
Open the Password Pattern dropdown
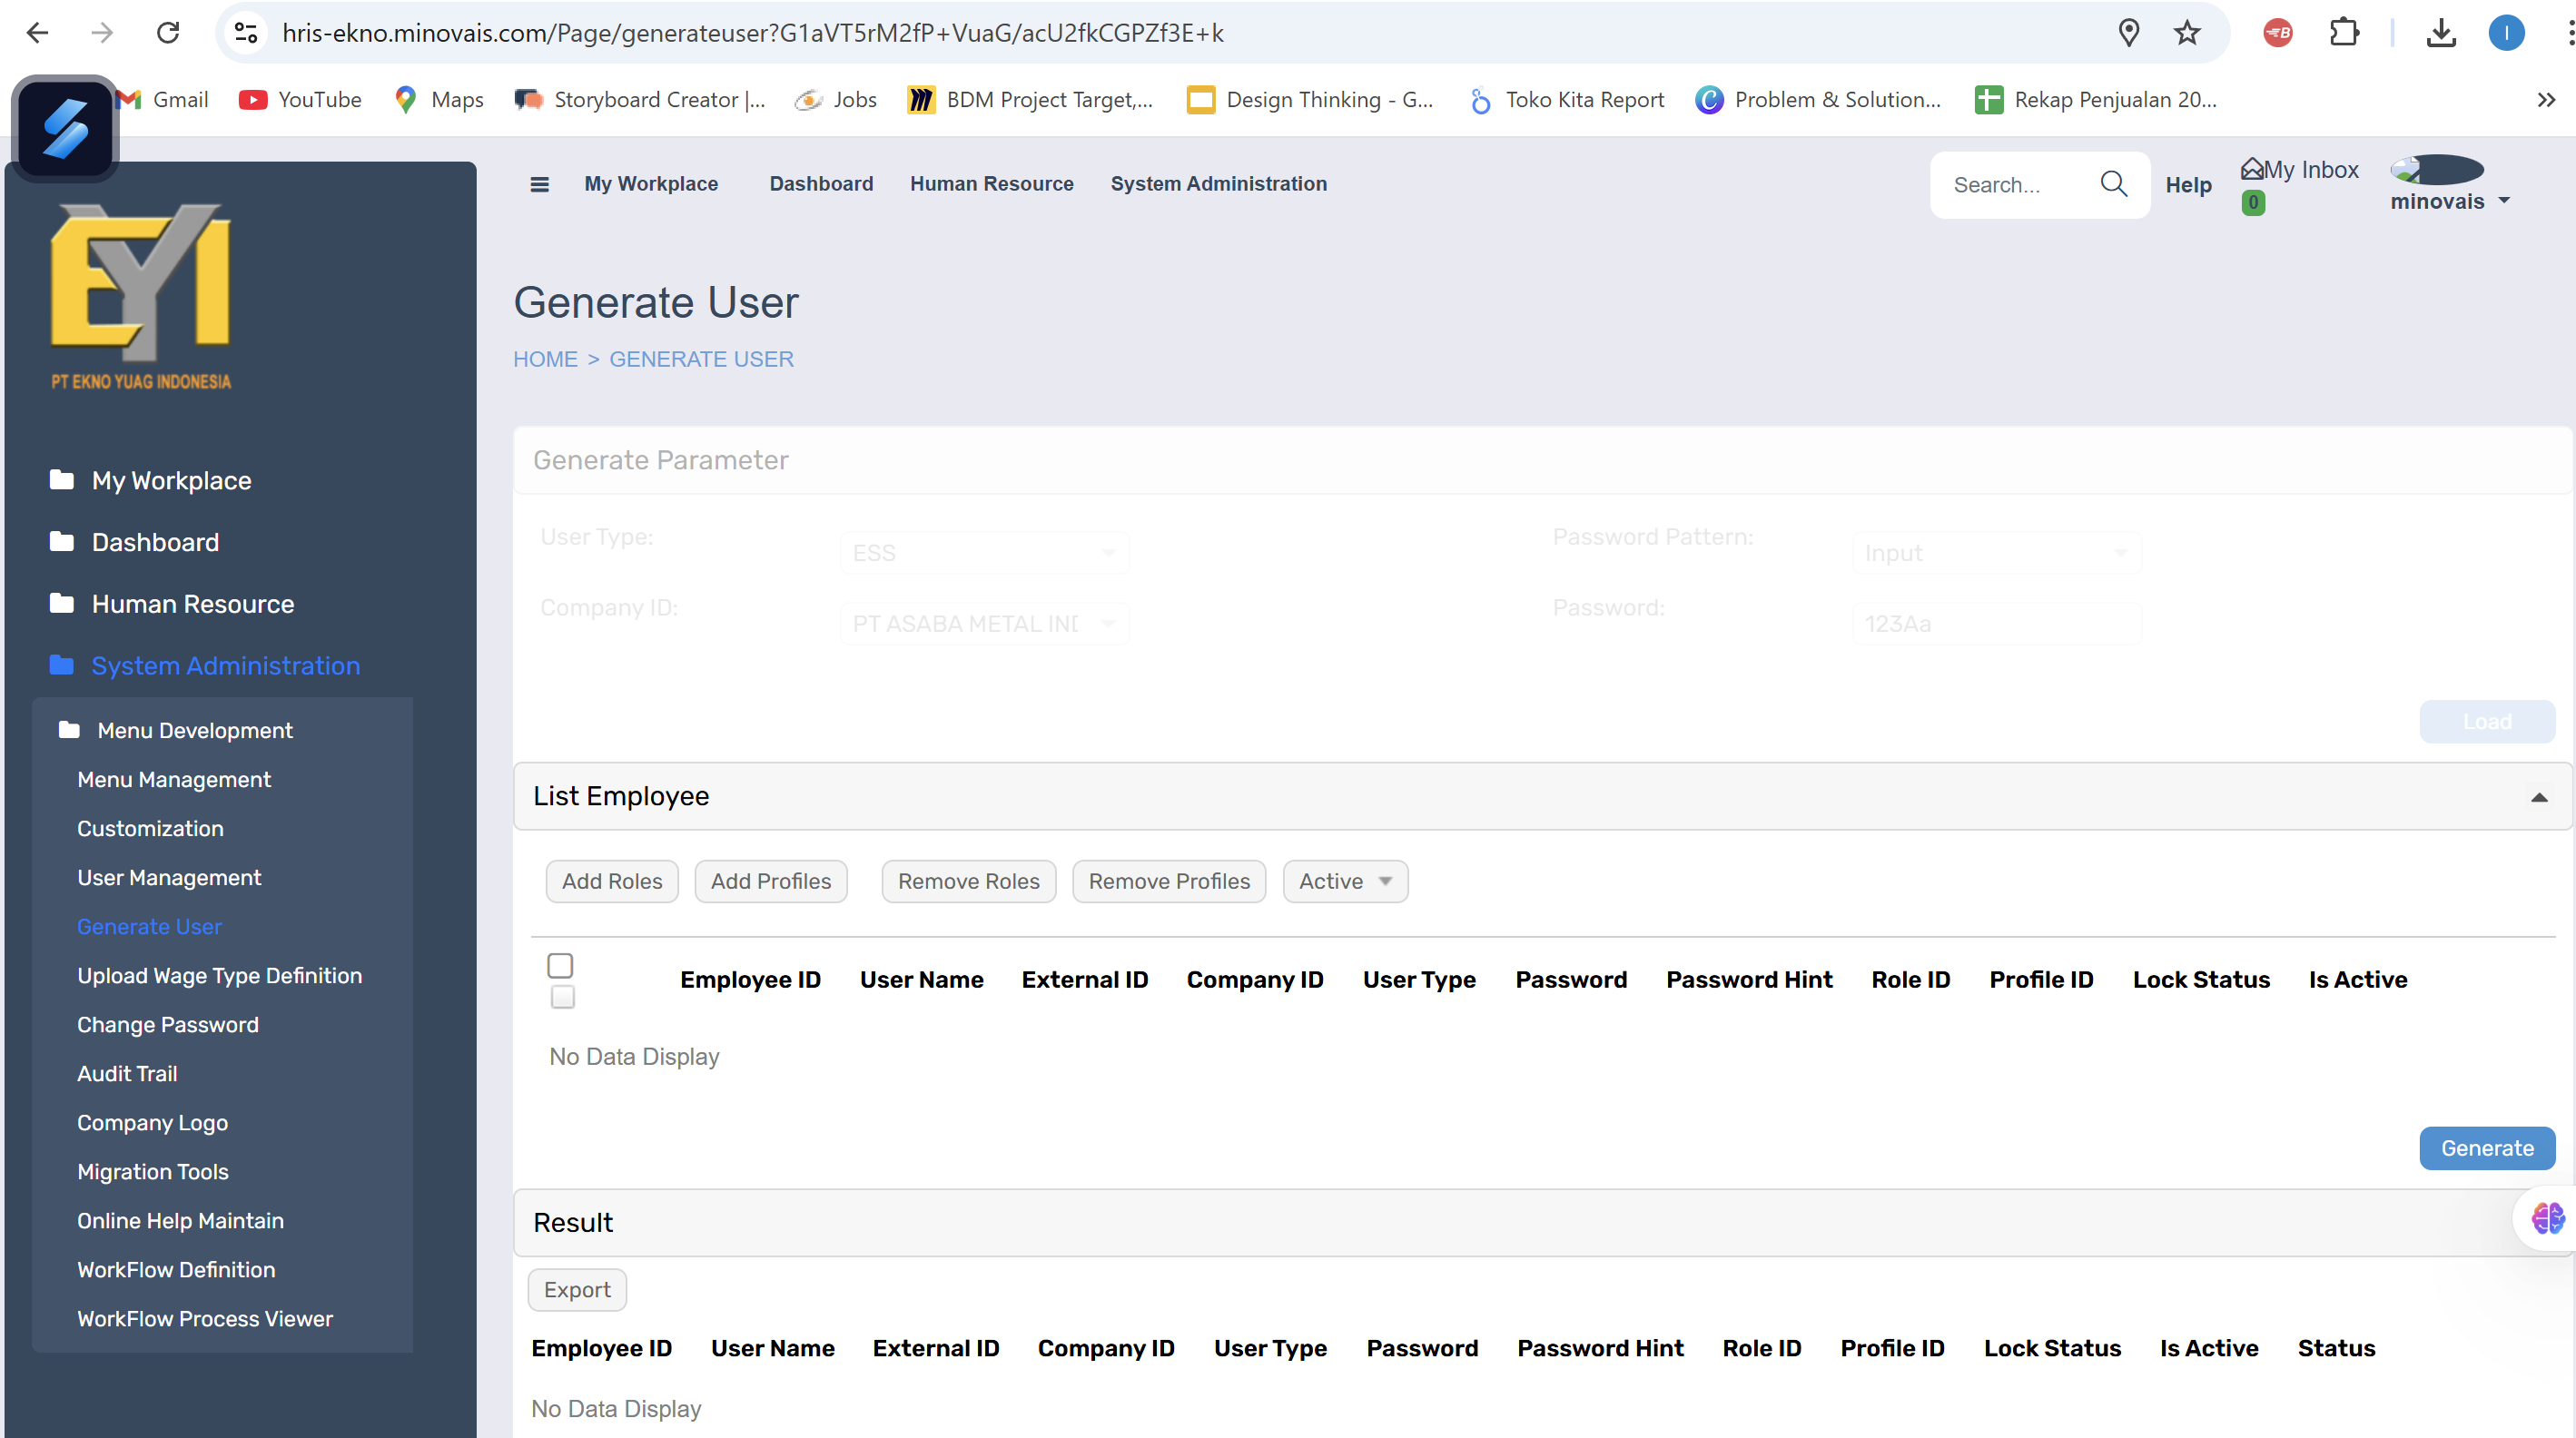[1996, 553]
